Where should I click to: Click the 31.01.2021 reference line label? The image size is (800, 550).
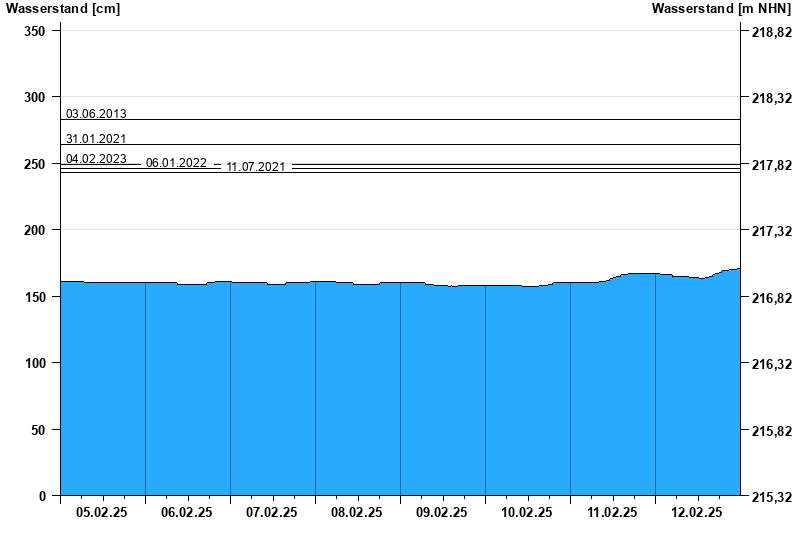96,139
